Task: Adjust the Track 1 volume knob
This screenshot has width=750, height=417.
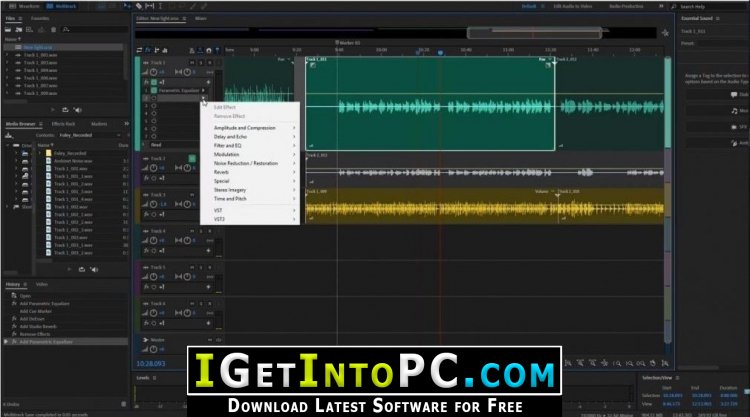Action: [x=153, y=72]
